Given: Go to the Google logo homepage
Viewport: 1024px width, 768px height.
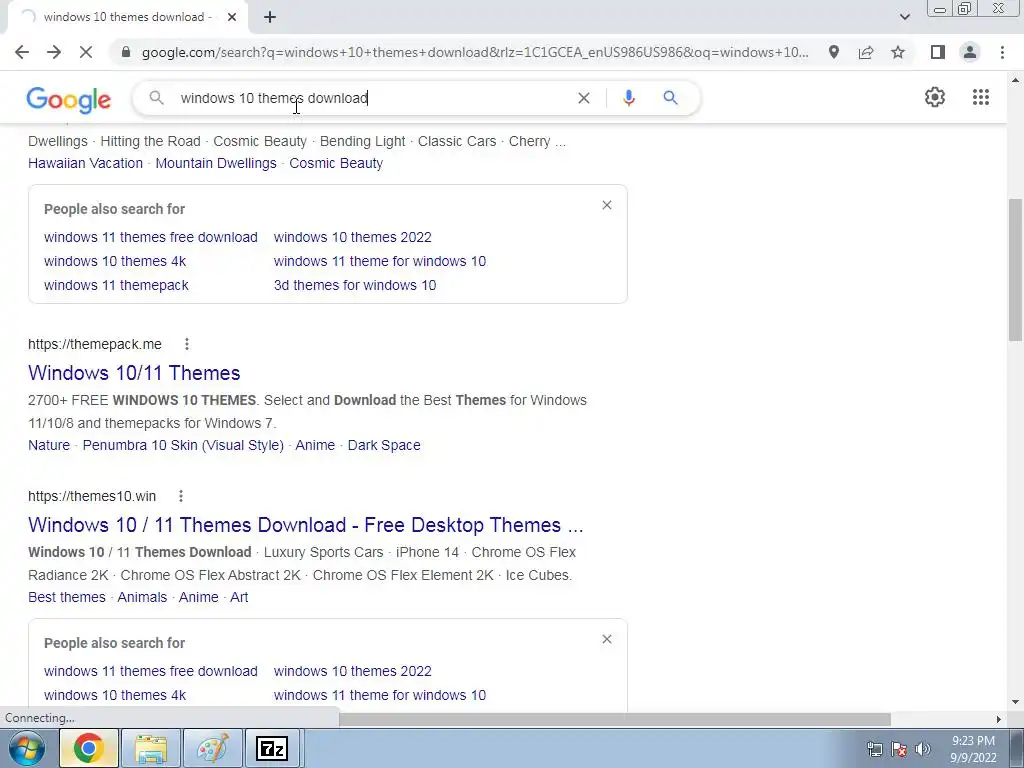Looking at the screenshot, I should click(69, 99).
